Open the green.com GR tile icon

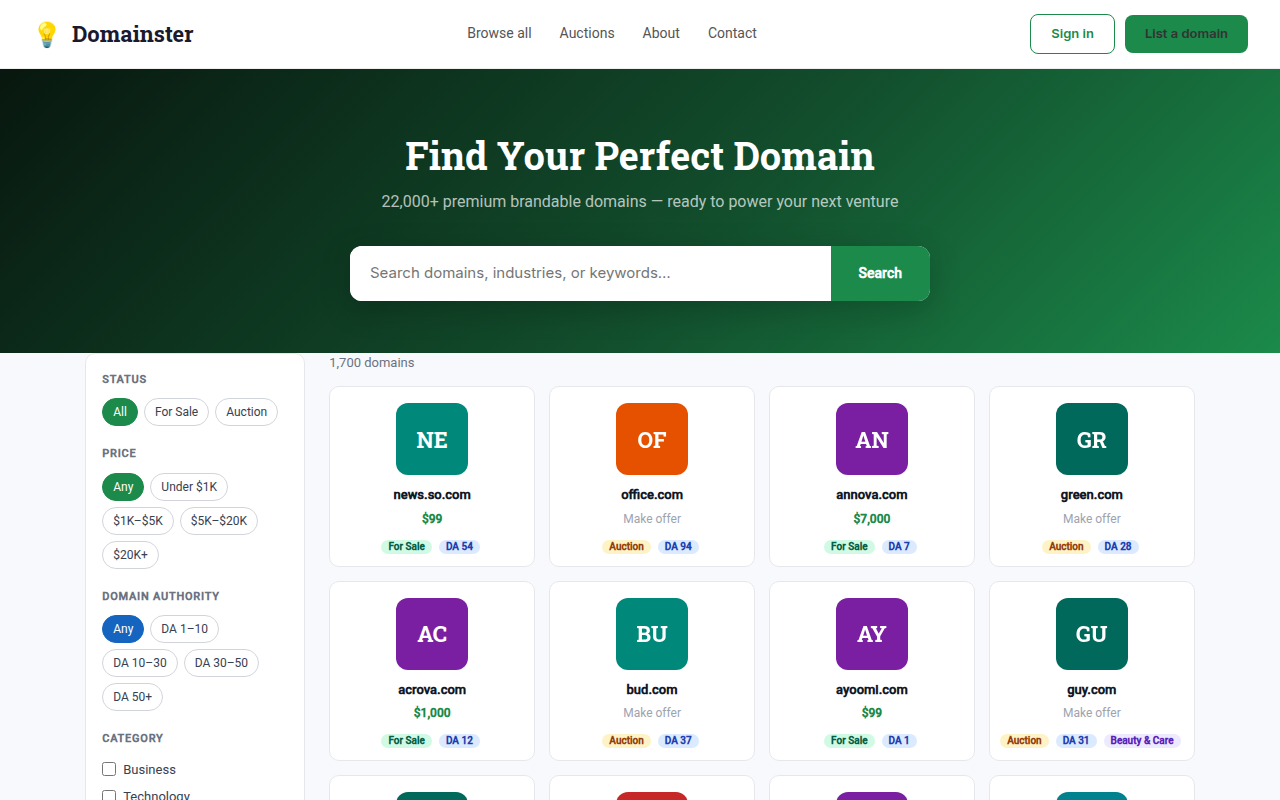[x=1092, y=439]
